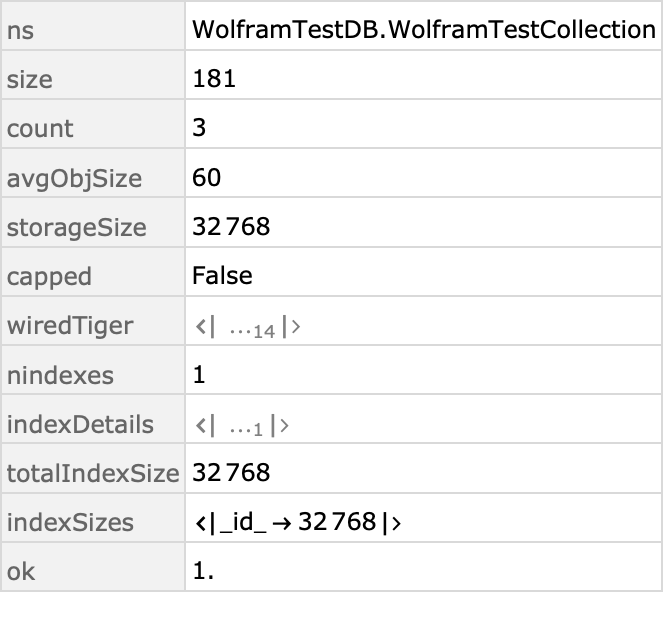Select the ok value 1.
Screen dimensions: 665x623
click(203, 571)
